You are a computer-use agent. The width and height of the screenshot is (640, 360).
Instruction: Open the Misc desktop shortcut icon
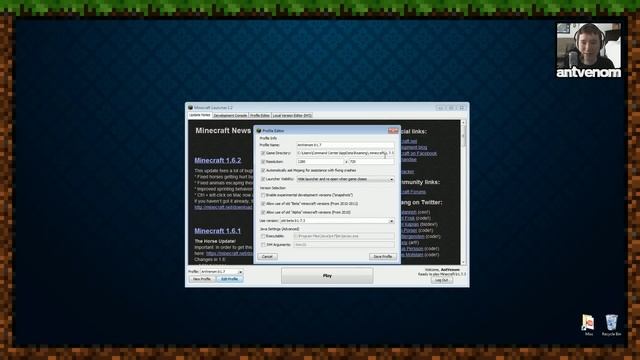pos(588,325)
